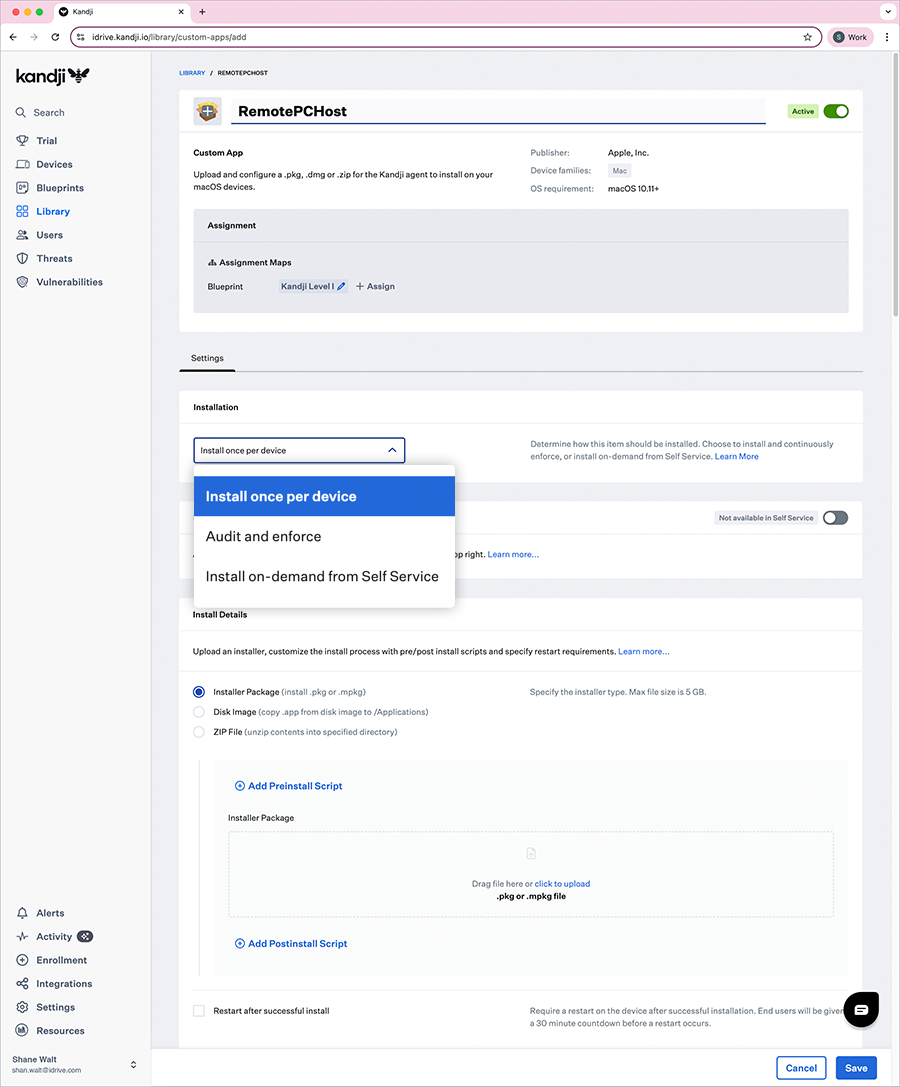The width and height of the screenshot is (900, 1087).
Task: Switch to the Settings tab
Action: pyautogui.click(x=207, y=358)
